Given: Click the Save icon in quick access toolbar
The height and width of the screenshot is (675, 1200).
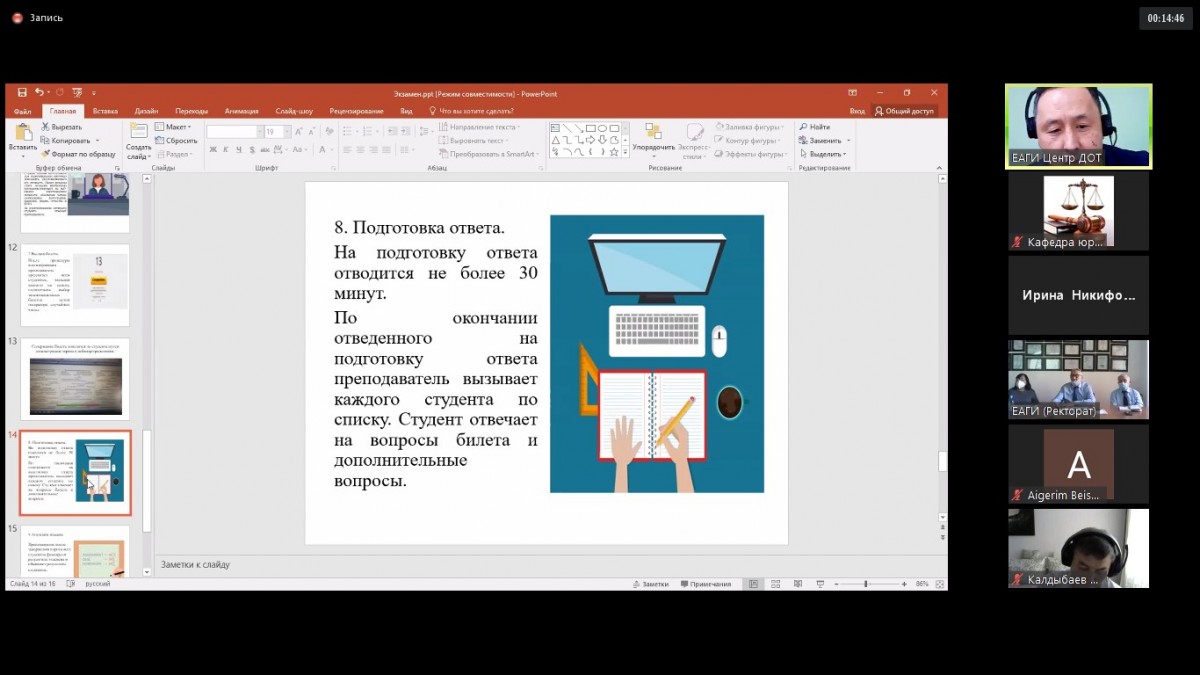Looking at the screenshot, I should click(23, 93).
